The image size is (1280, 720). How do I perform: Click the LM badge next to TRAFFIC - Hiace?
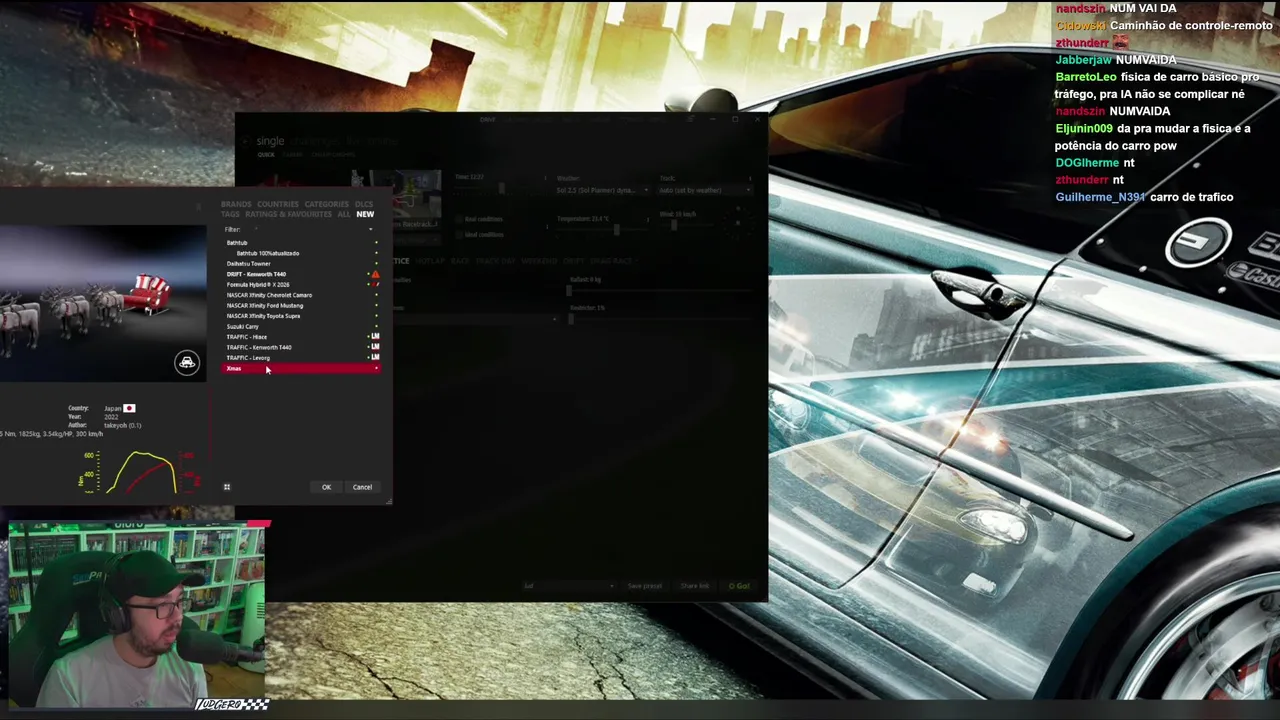(375, 337)
